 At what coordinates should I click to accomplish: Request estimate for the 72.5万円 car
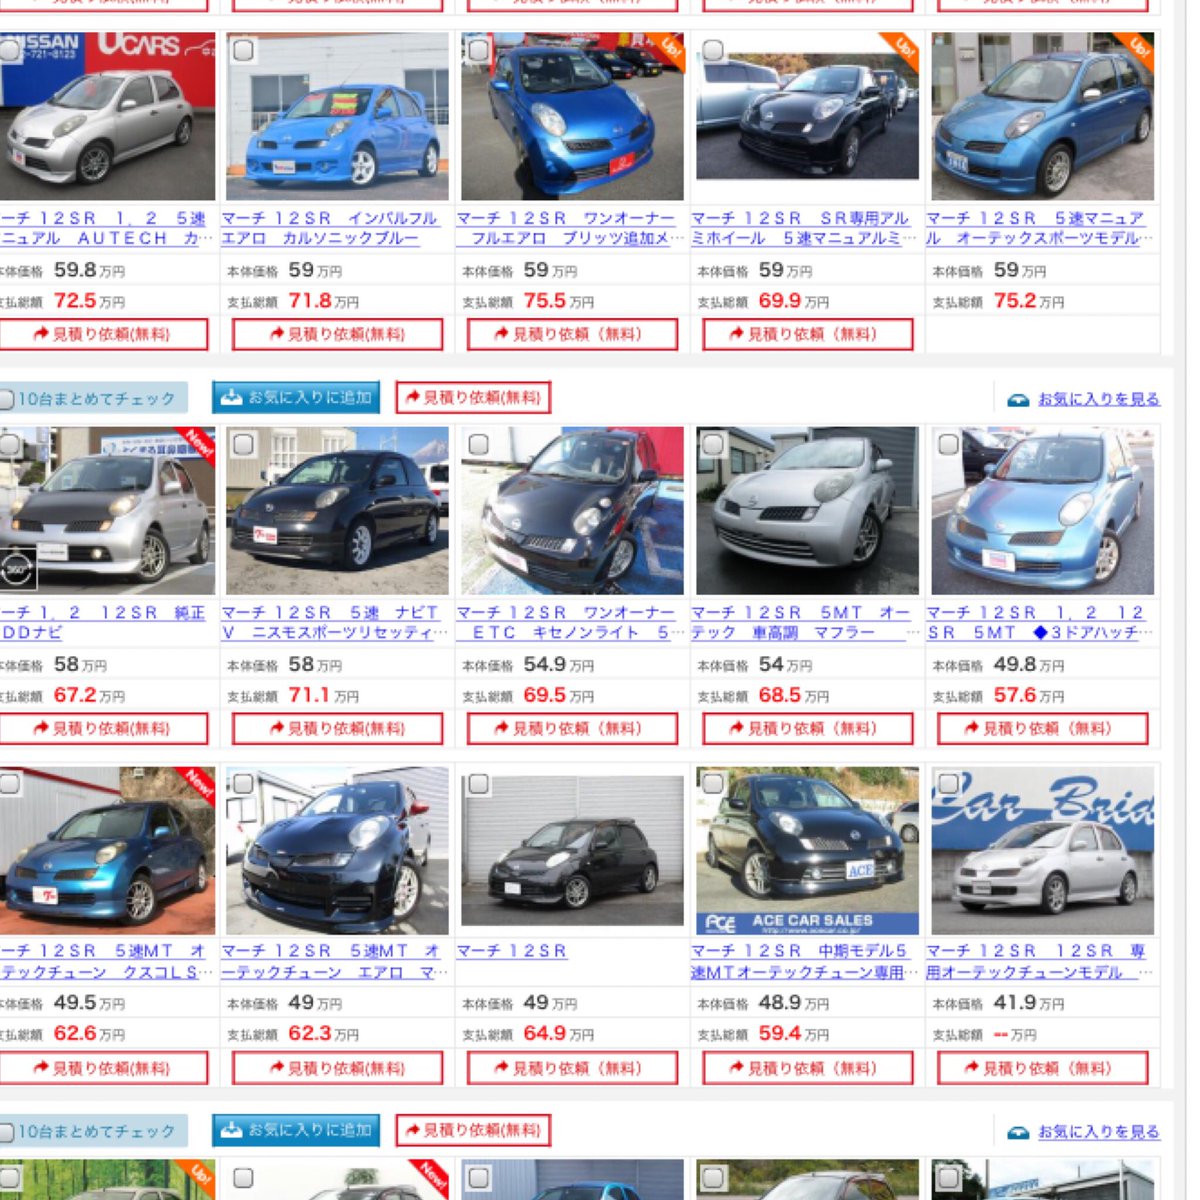tap(103, 334)
